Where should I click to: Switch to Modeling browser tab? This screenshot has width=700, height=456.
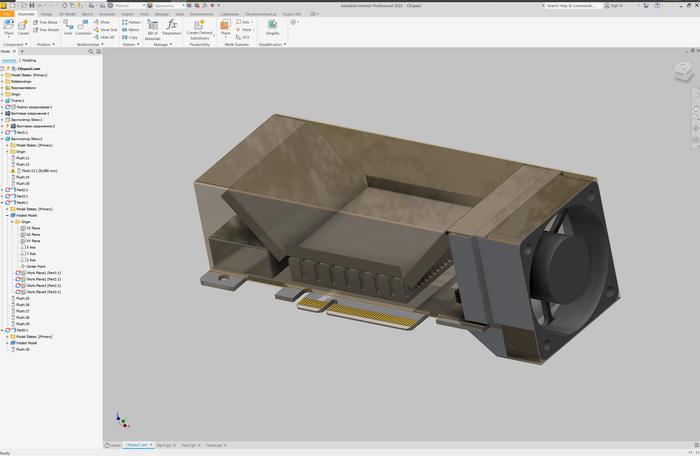coord(29,60)
